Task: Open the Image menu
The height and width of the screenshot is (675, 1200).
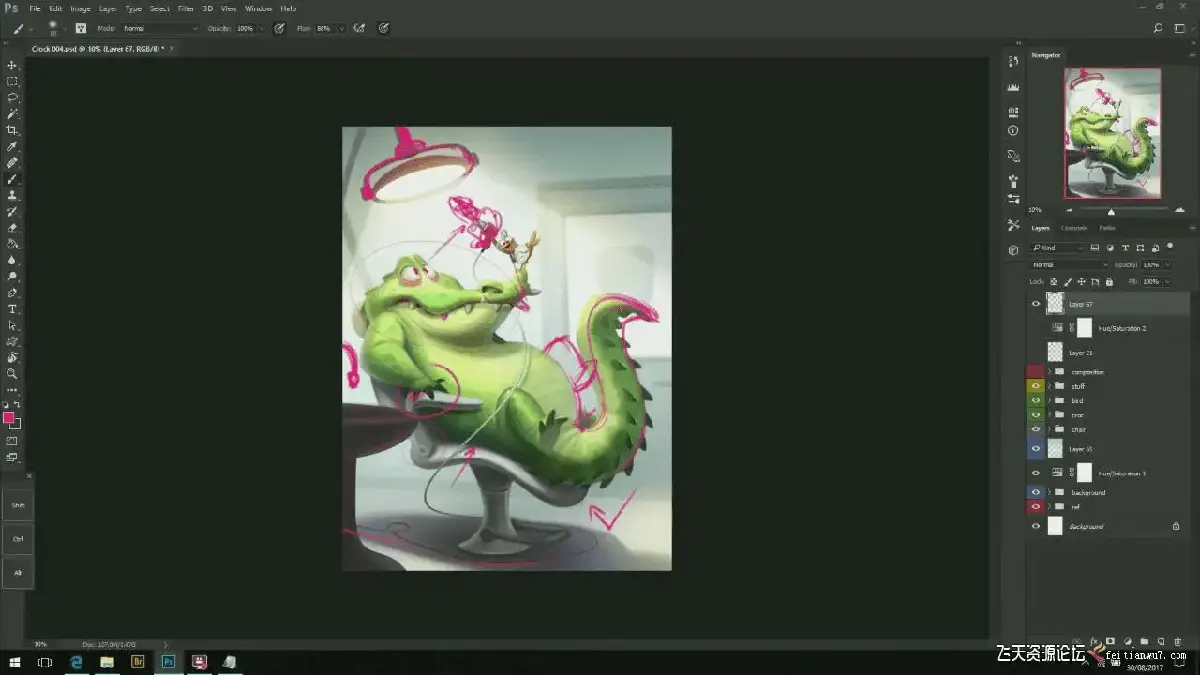Action: (x=80, y=8)
